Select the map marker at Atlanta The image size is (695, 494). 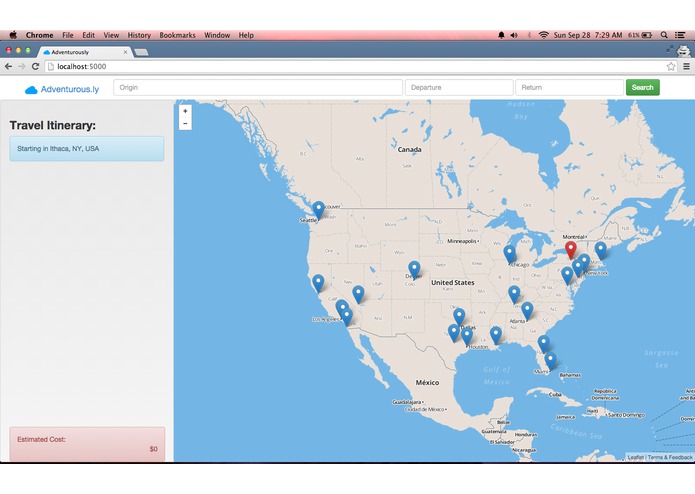(x=527, y=311)
